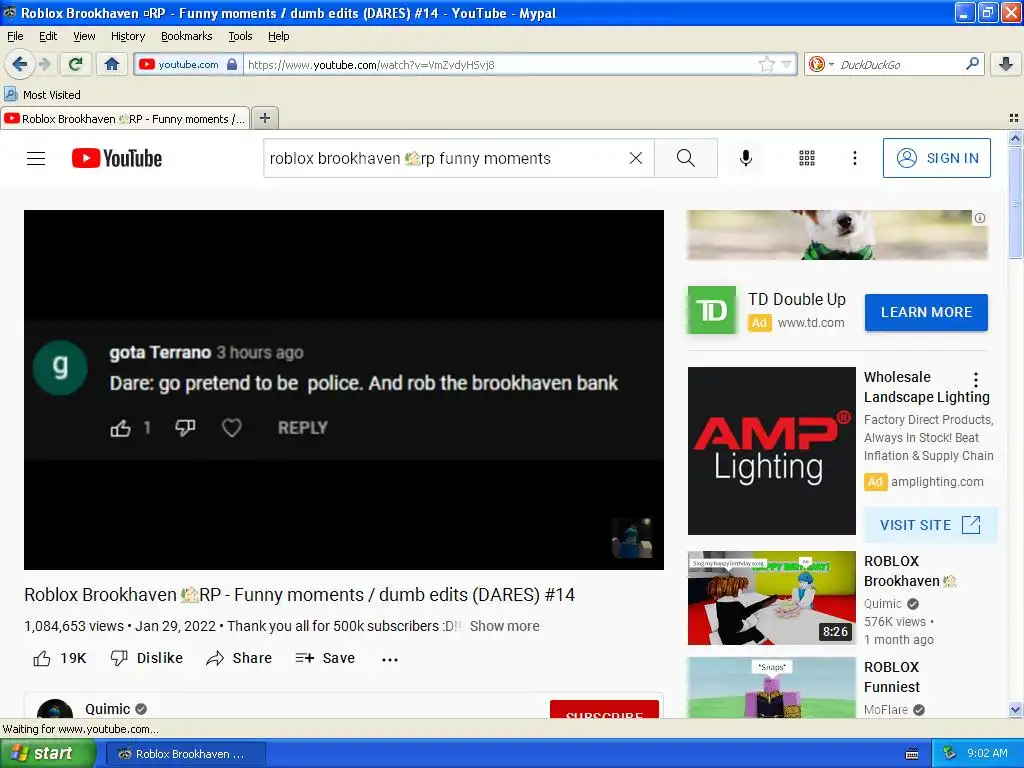Open the View menu
Screen dimensions: 1024x768
(84, 36)
